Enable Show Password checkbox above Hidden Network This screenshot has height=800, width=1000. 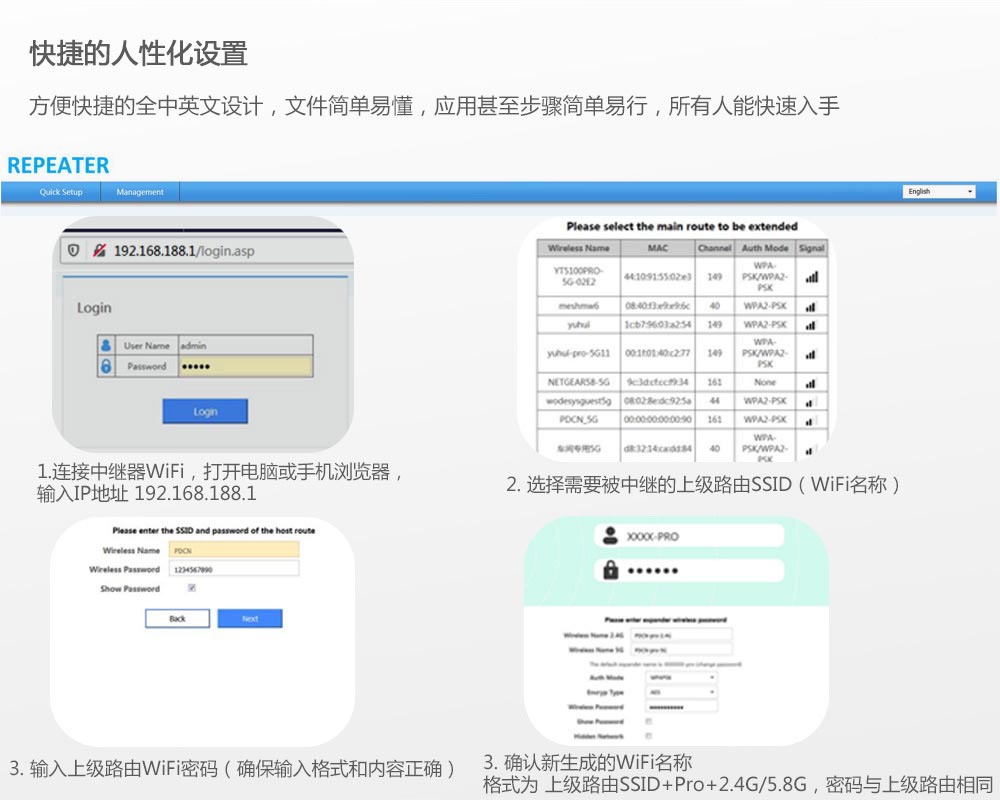click(649, 721)
